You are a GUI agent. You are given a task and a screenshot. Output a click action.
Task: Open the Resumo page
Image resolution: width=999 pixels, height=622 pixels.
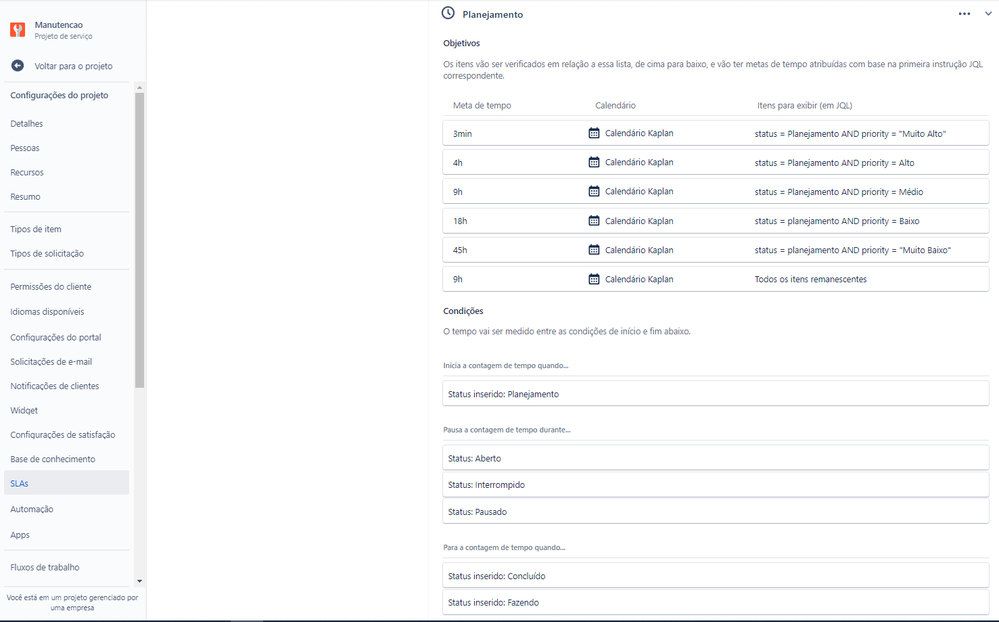point(25,196)
